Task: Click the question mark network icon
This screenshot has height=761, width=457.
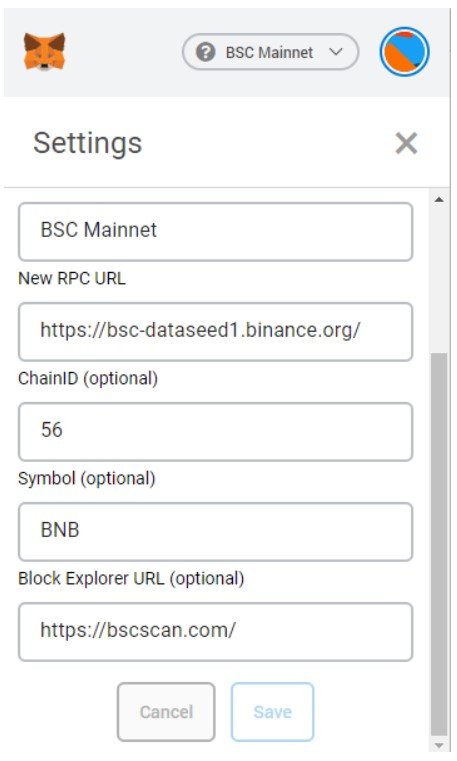Action: (205, 51)
